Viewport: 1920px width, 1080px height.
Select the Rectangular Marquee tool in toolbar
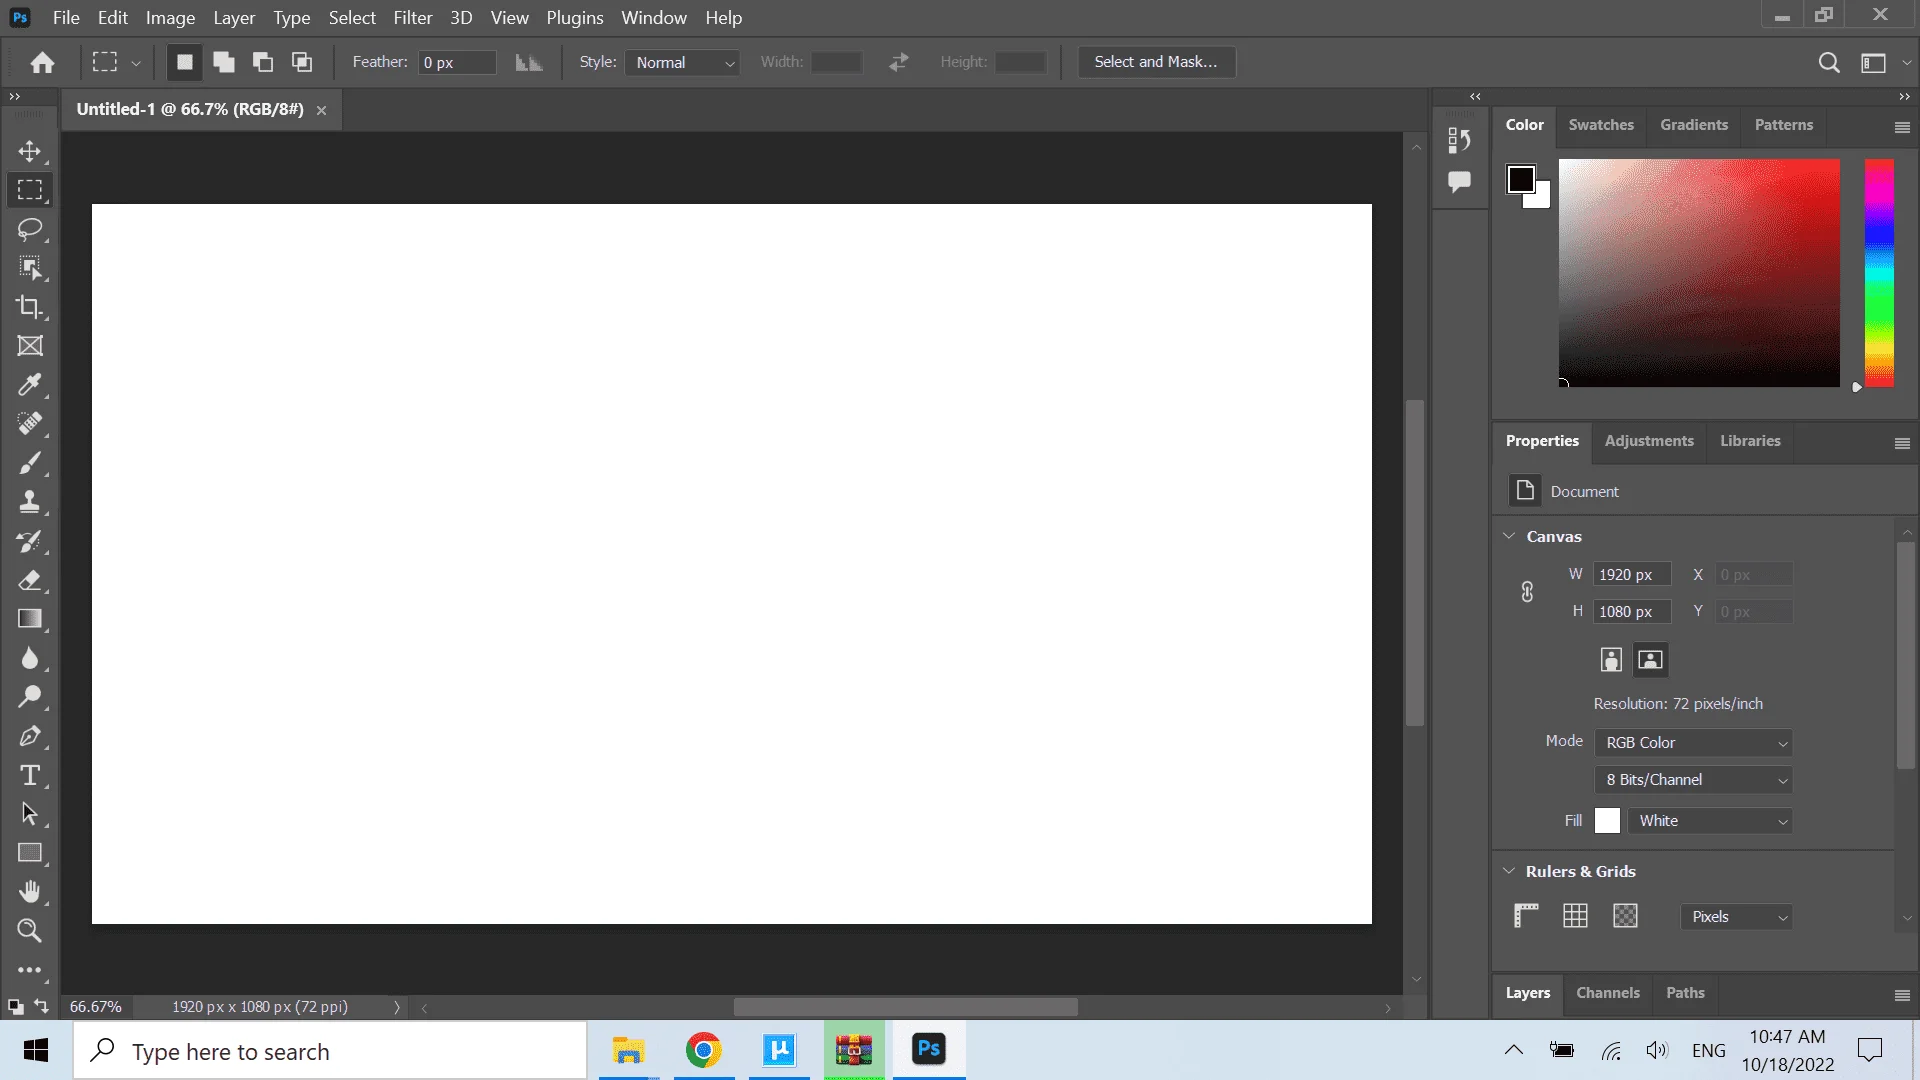[30, 190]
